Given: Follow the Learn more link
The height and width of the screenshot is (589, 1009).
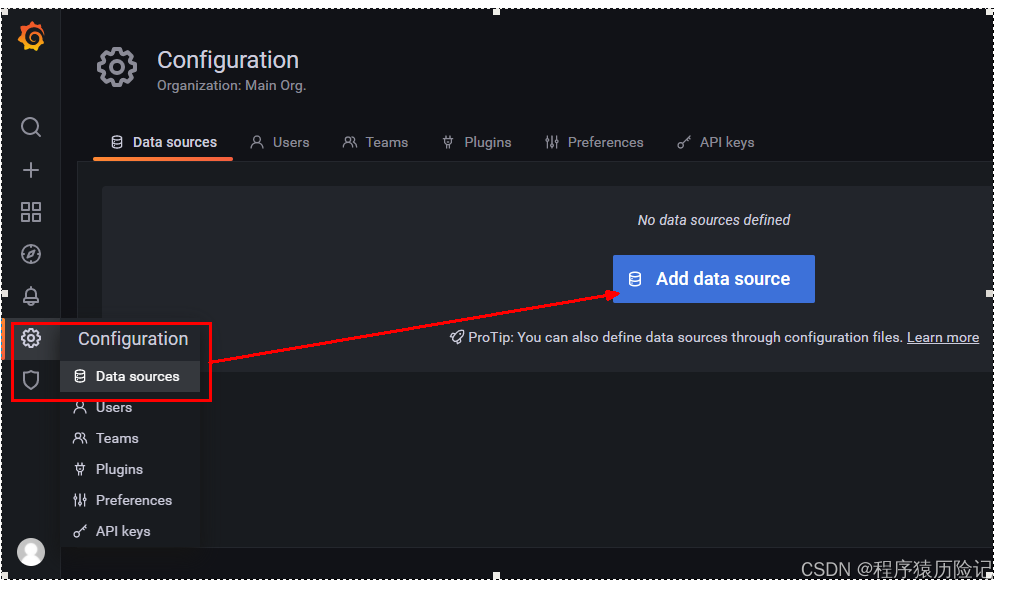Looking at the screenshot, I should pyautogui.click(x=943, y=337).
